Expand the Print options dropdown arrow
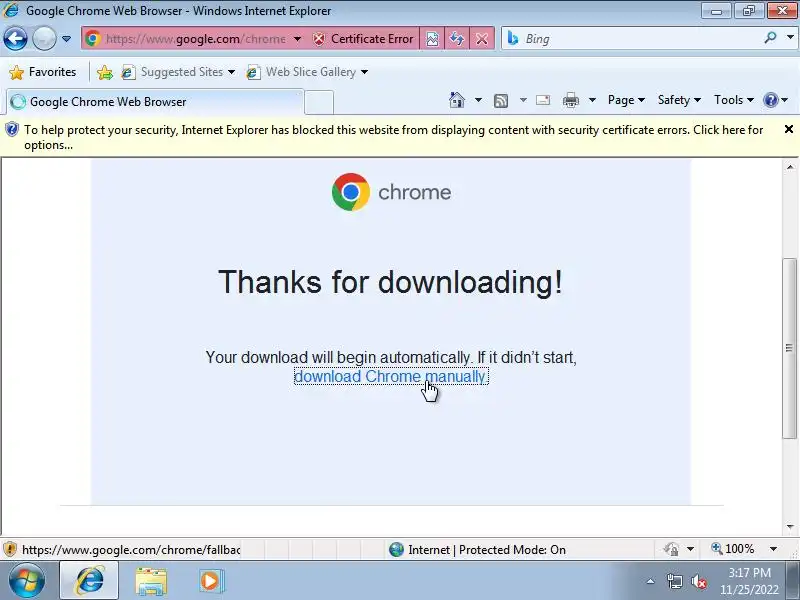The width and height of the screenshot is (800, 600). click(x=592, y=100)
